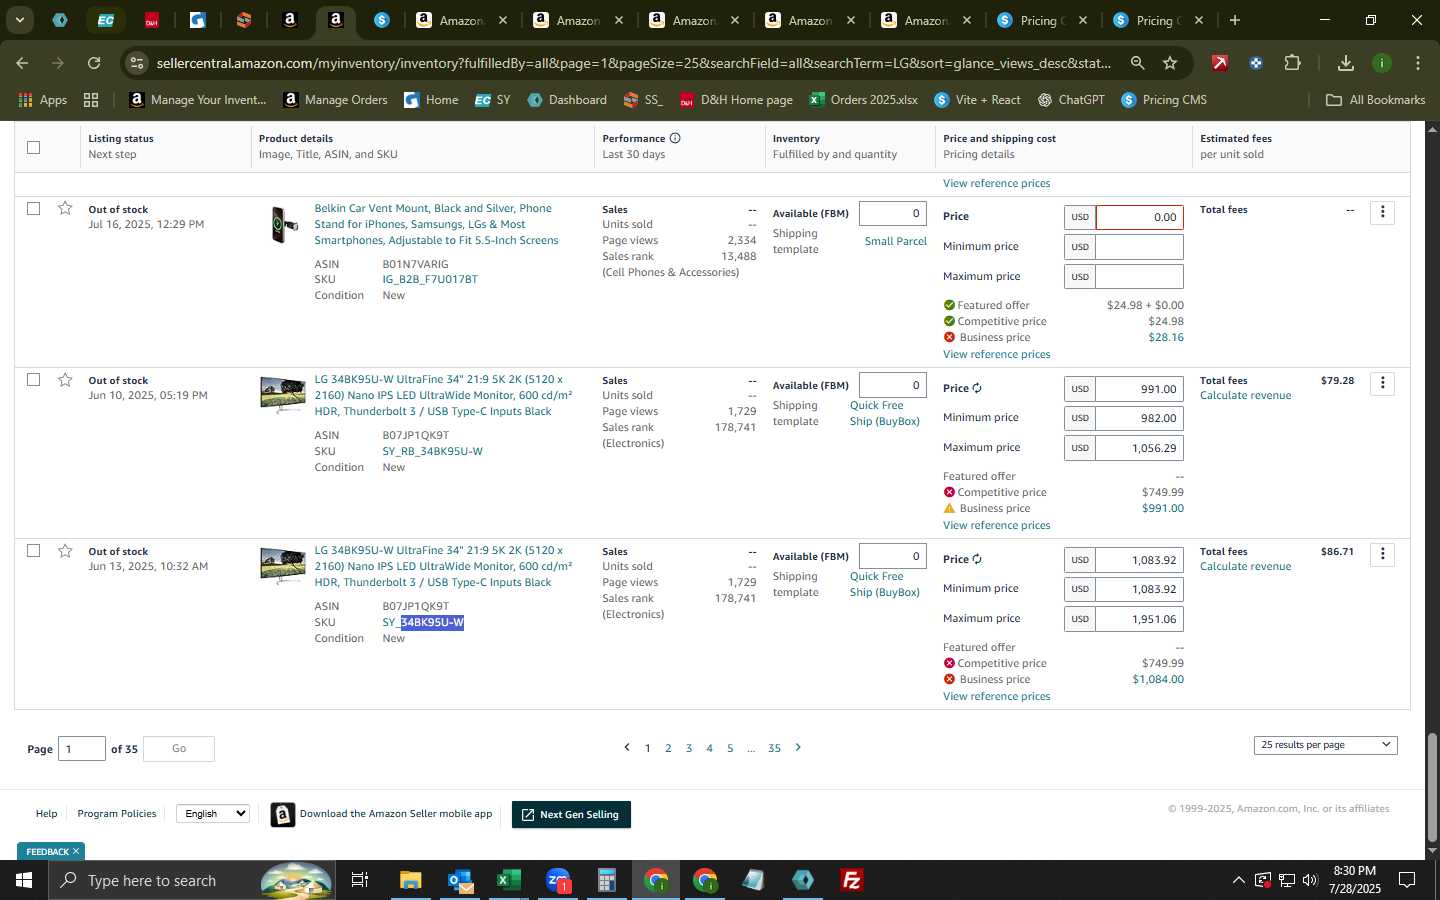Click the site info icon in address bar
The width and height of the screenshot is (1440, 900).
[x=137, y=63]
